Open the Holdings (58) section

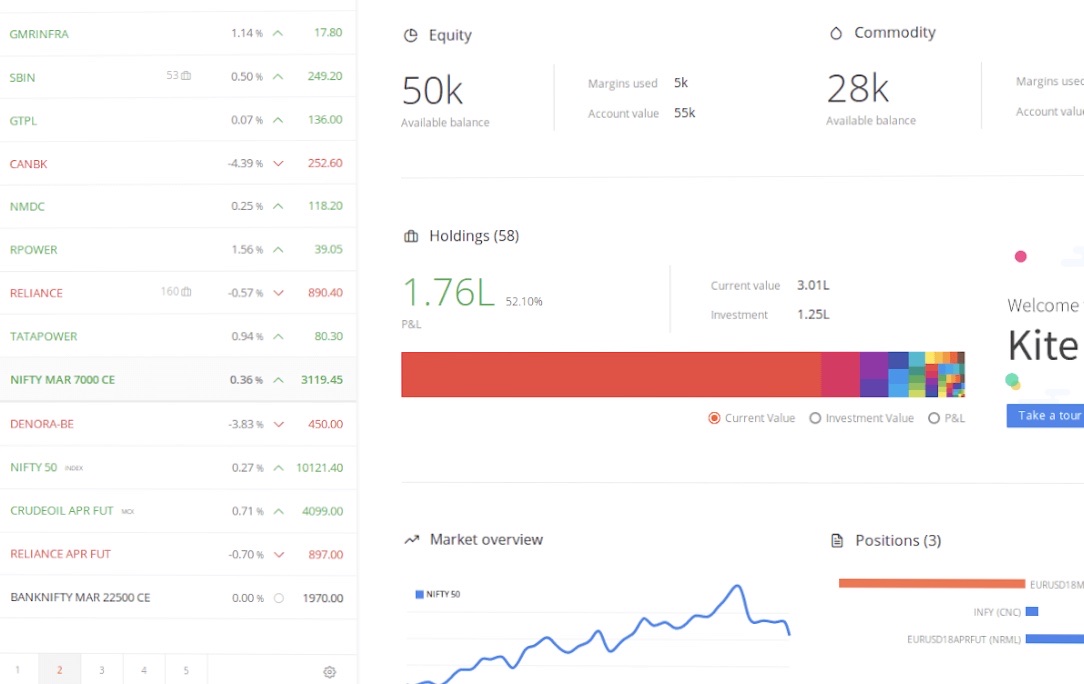[x=474, y=236]
